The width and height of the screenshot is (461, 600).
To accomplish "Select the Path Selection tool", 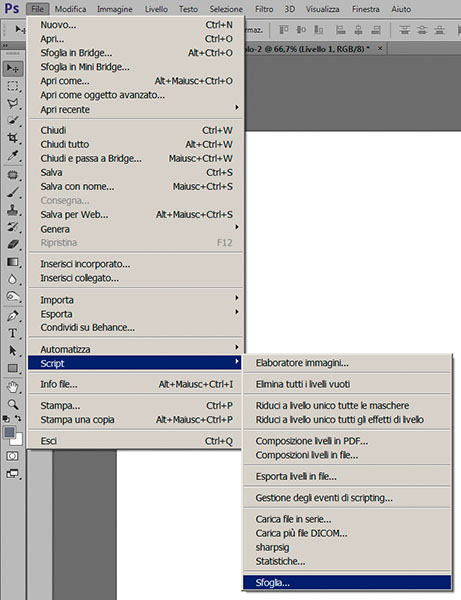I will click(x=13, y=351).
